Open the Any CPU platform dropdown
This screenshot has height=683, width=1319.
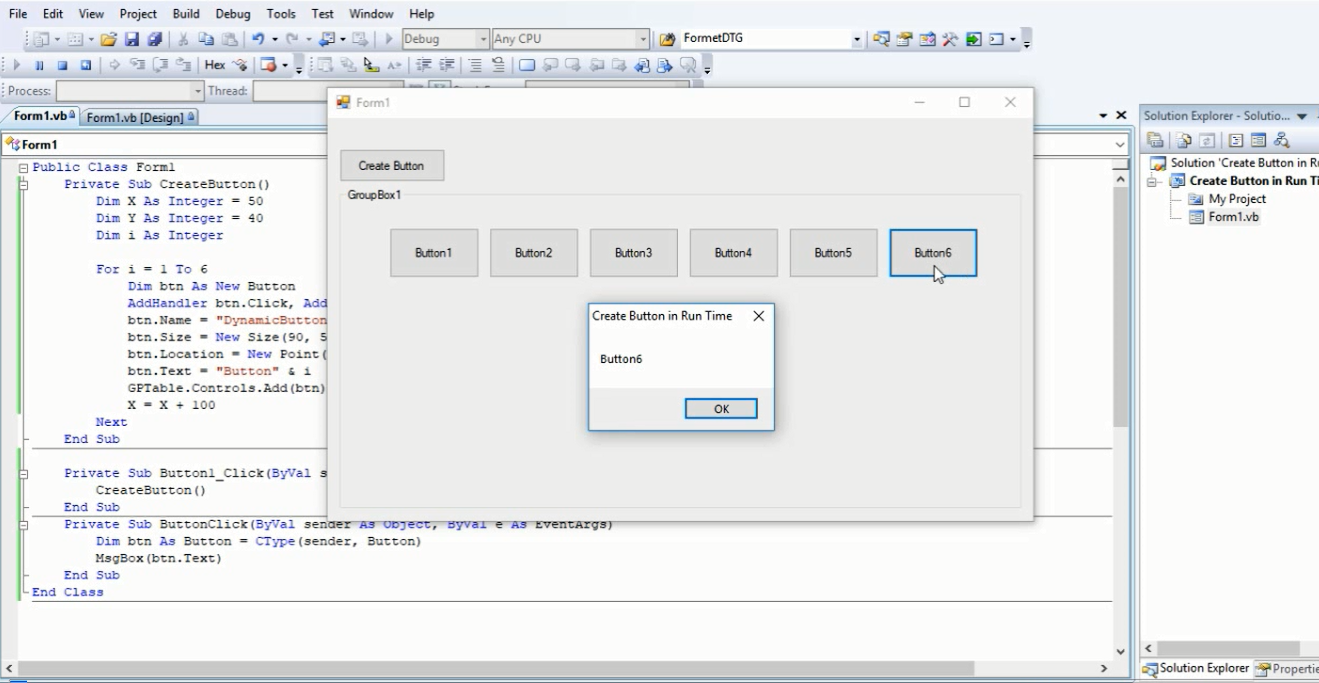click(643, 40)
